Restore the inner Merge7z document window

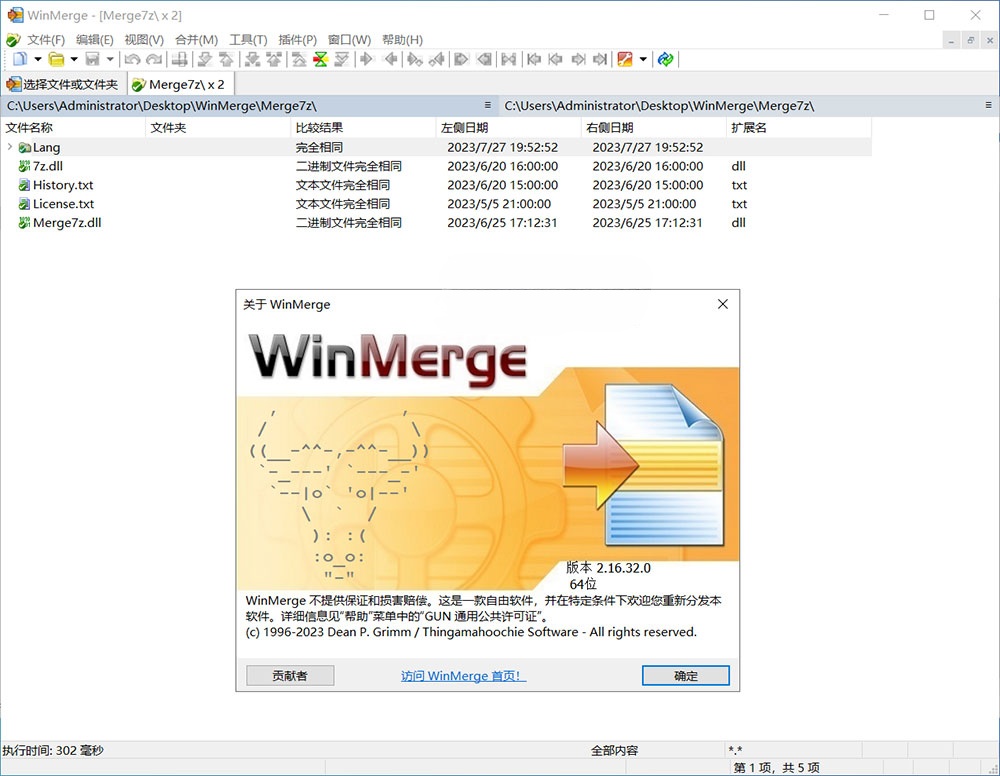coord(971,40)
